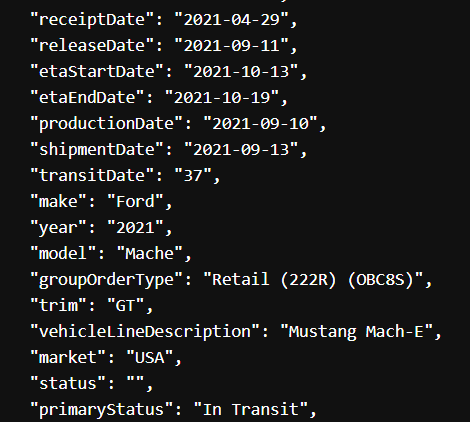Click the transitDate value 37
This screenshot has height=422, width=470.
coord(193,176)
